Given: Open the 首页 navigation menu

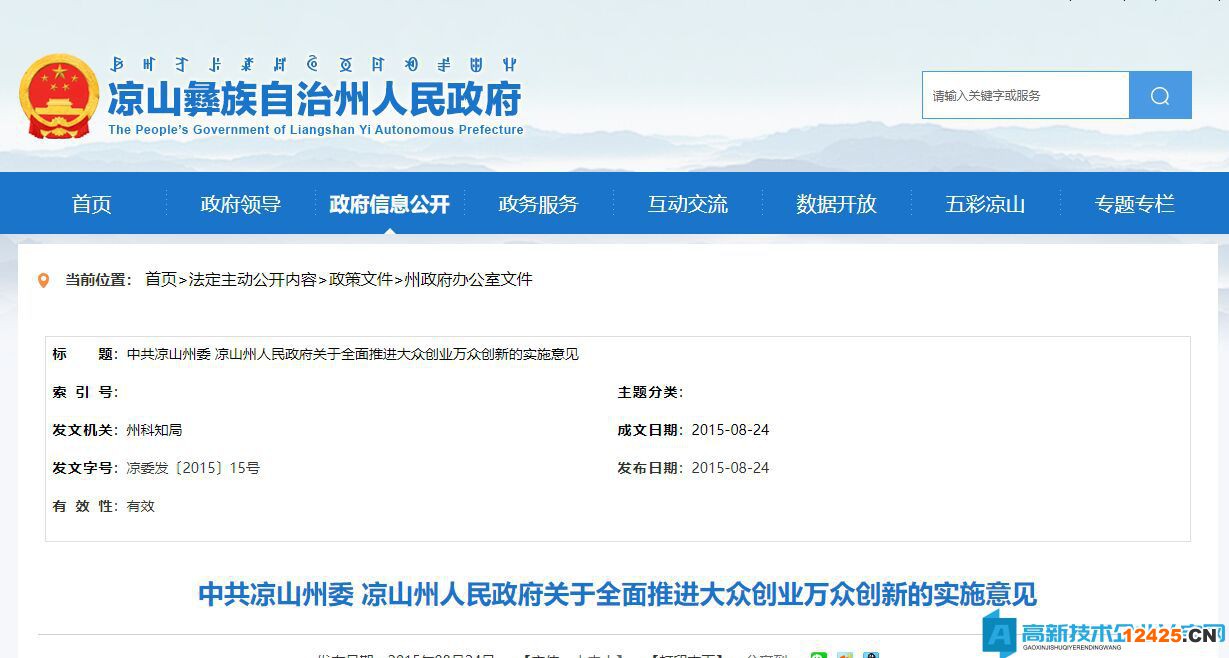Looking at the screenshot, I should [91, 203].
